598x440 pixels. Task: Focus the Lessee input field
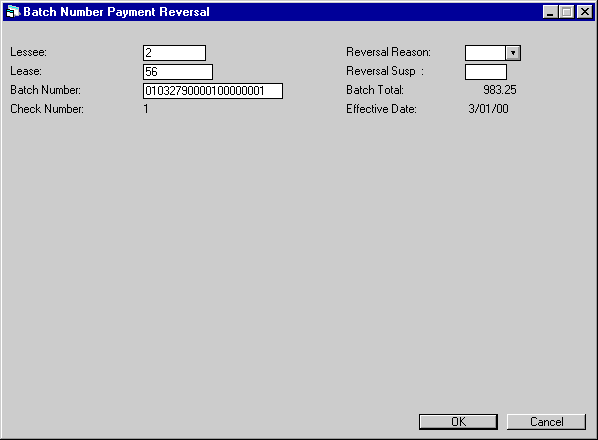click(174, 53)
